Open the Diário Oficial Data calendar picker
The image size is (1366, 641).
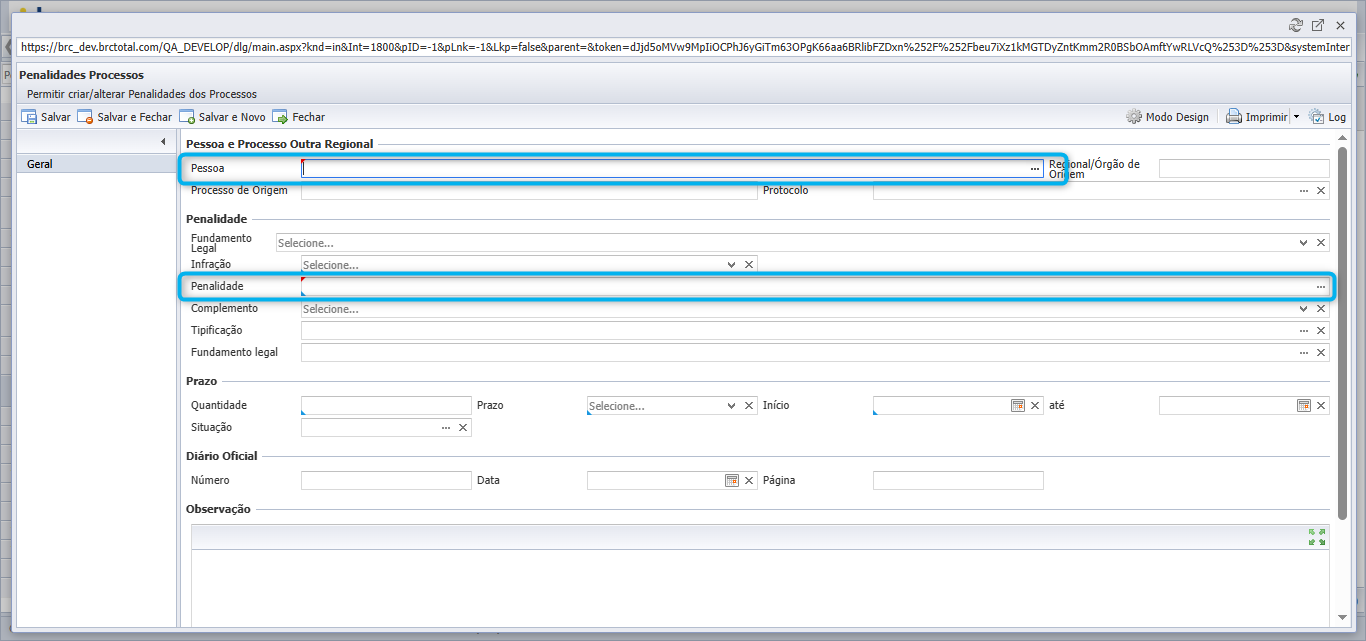pyautogui.click(x=732, y=481)
